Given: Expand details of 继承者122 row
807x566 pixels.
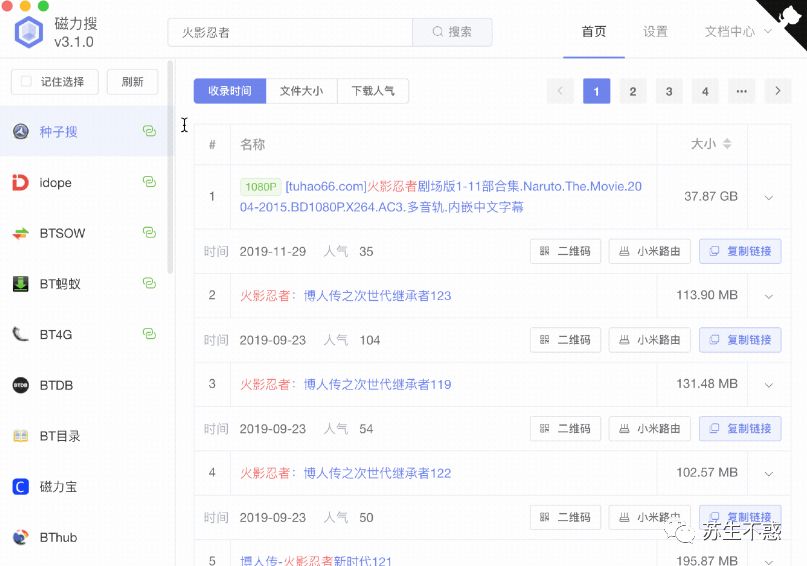Looking at the screenshot, I should [x=769, y=473].
